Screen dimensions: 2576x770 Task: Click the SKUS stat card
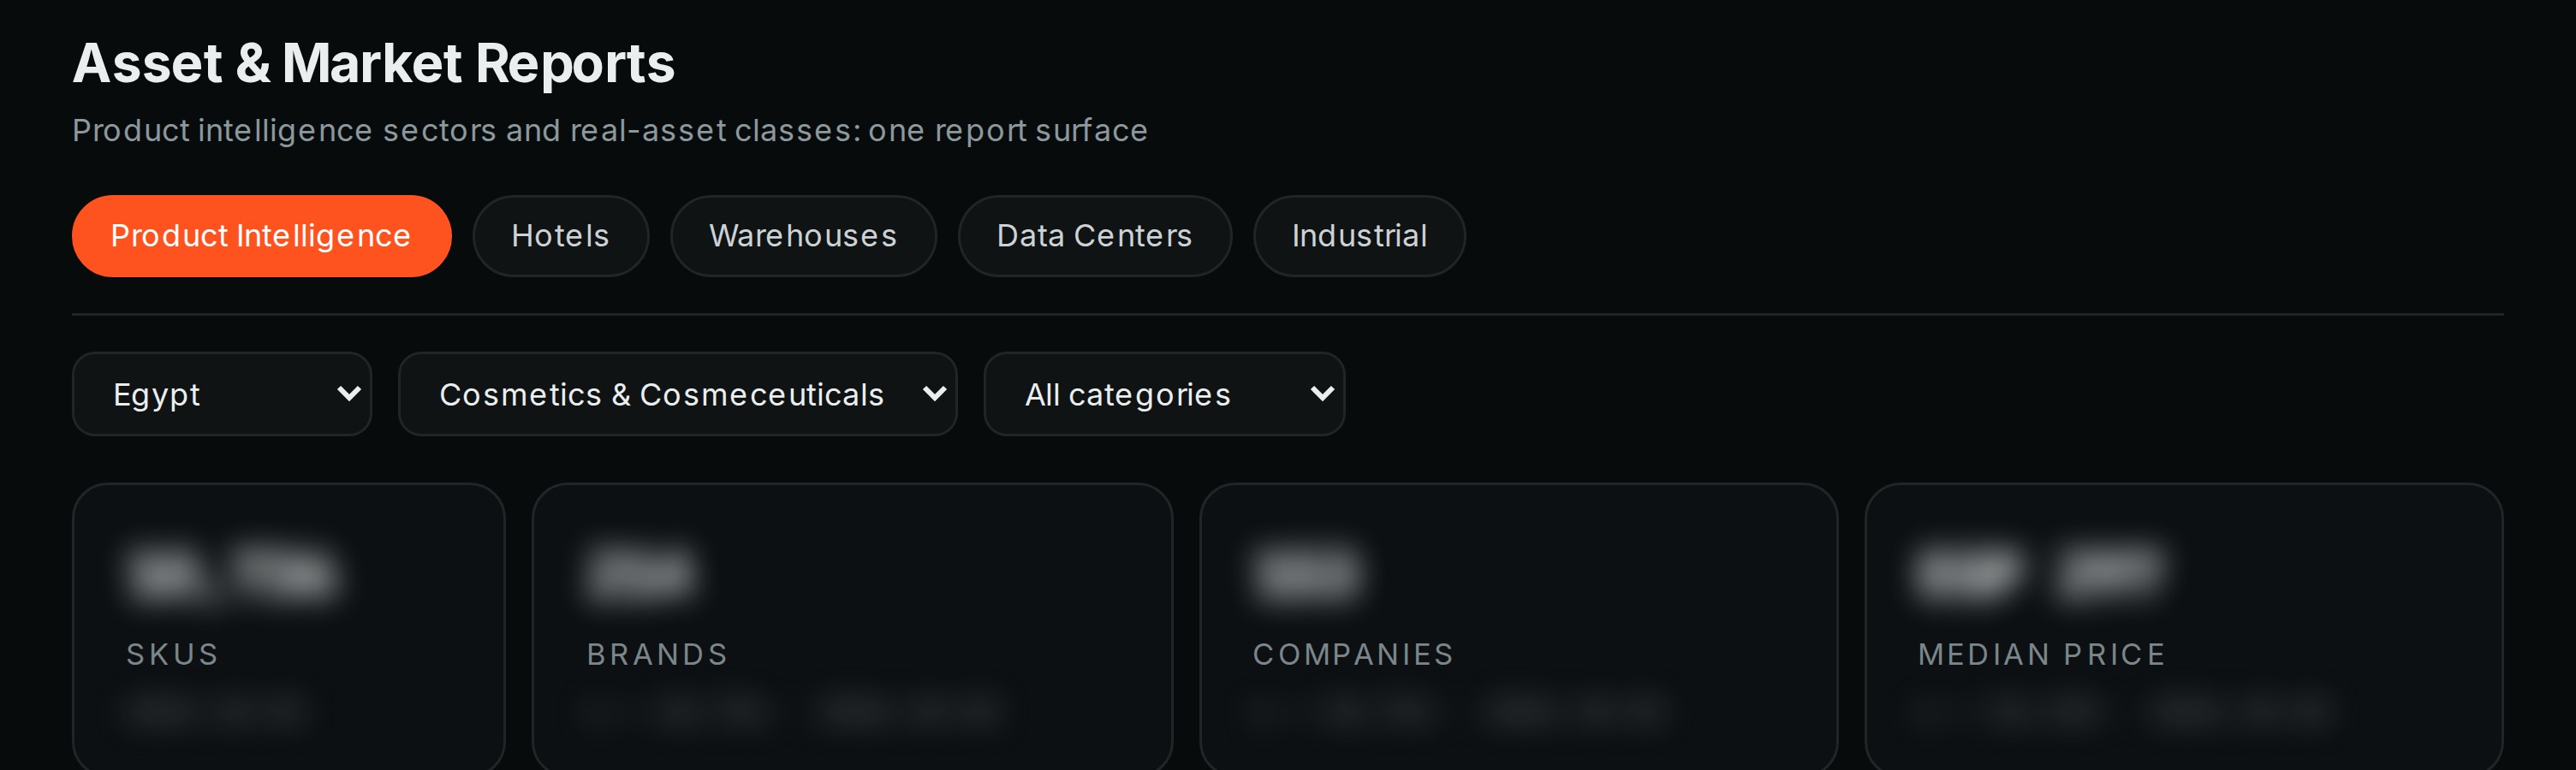(x=289, y=627)
